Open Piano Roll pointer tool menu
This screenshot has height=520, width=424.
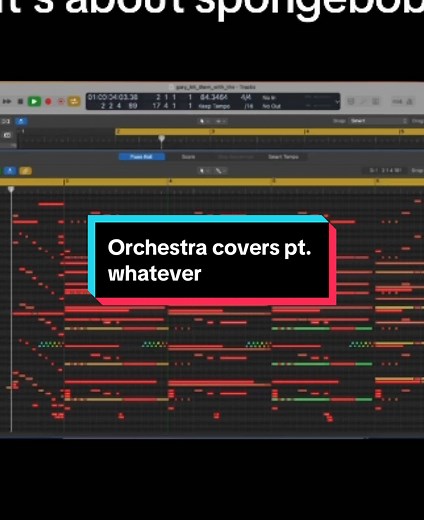tap(204, 171)
